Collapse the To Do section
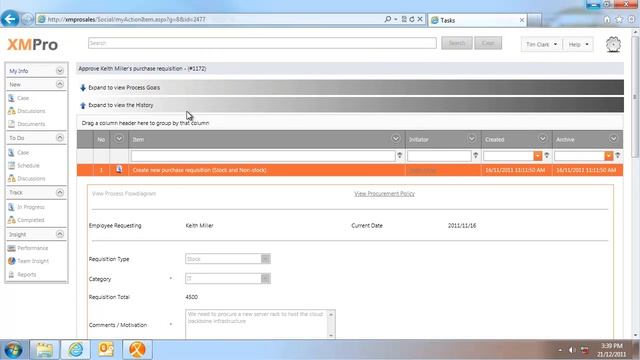Screen dimensions: 640x360 pos(60,138)
